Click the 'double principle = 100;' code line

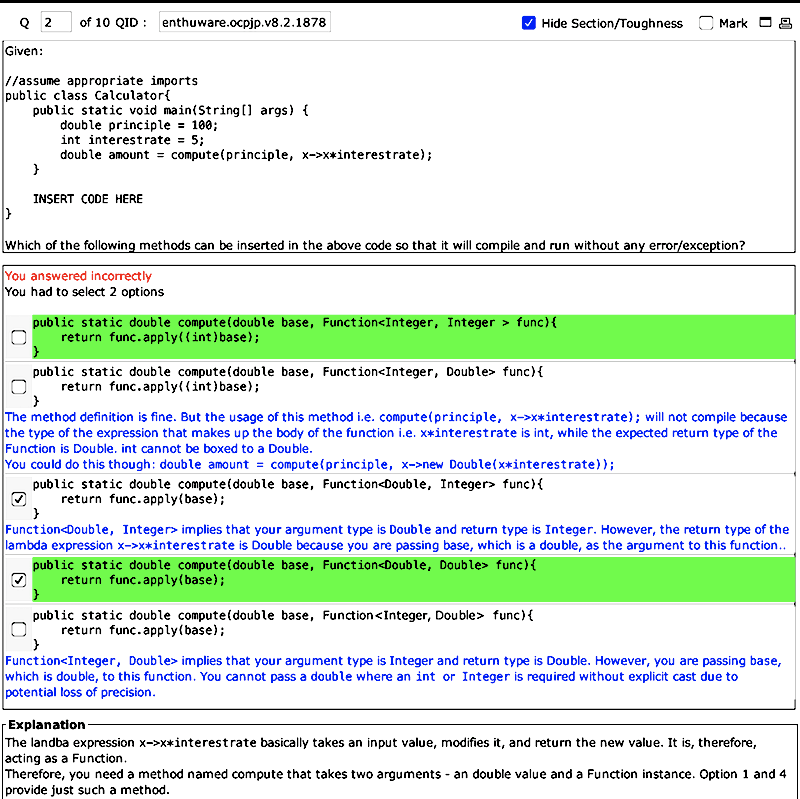(139, 126)
